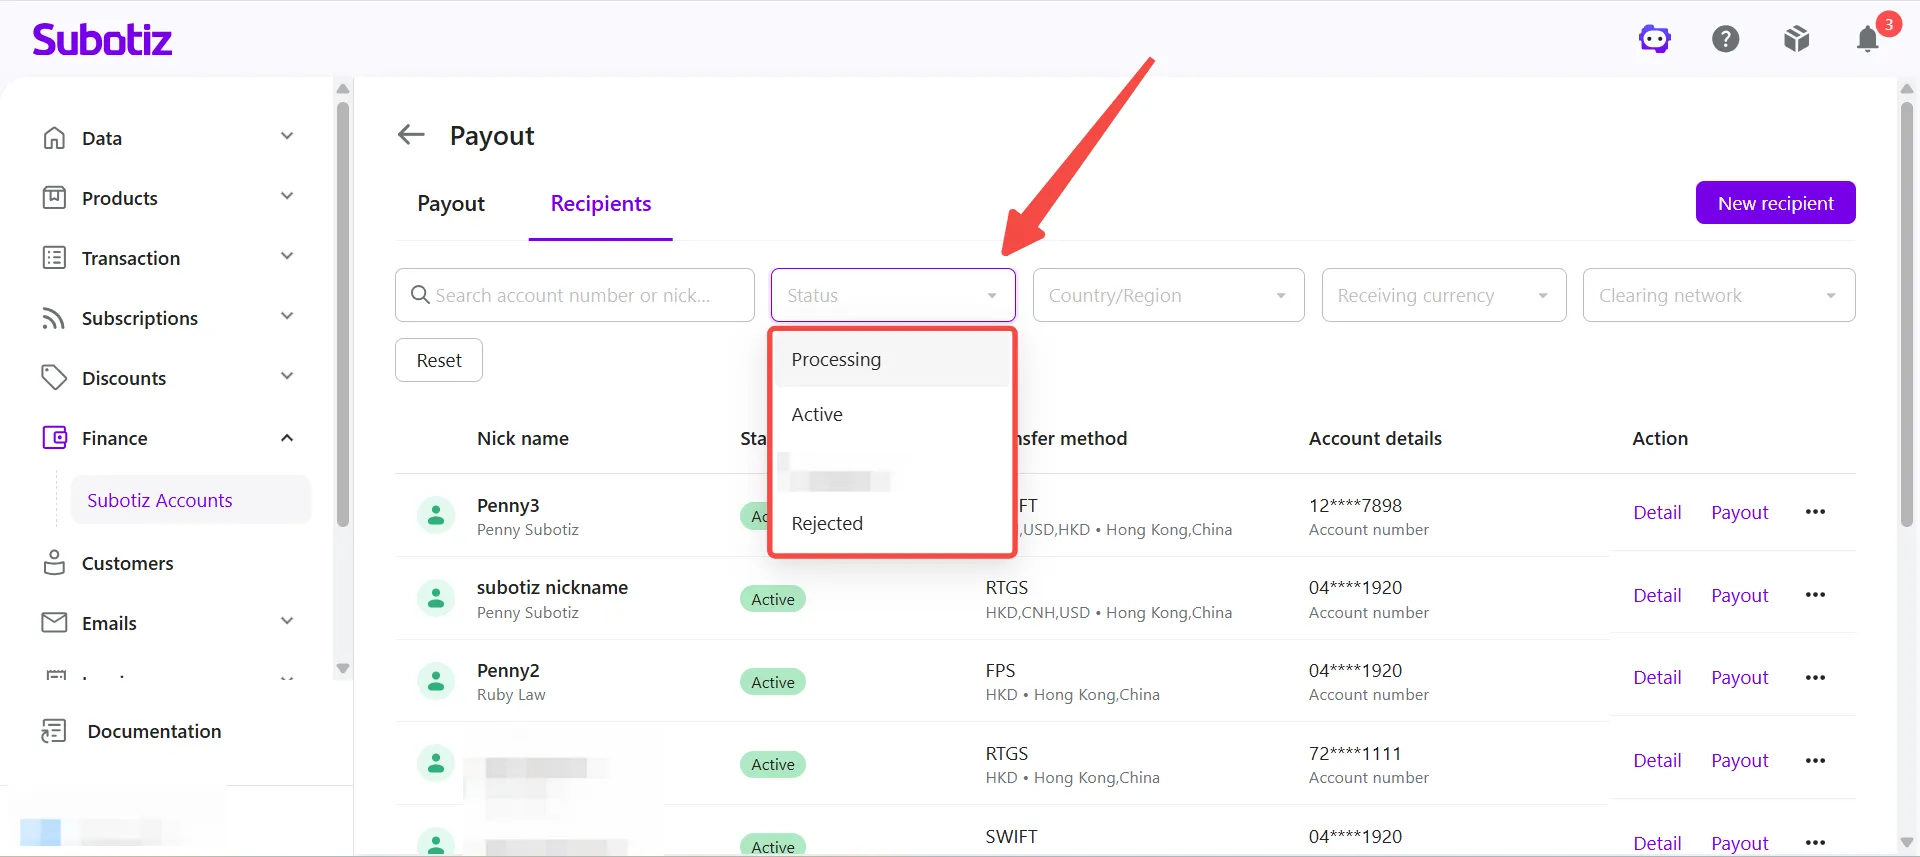Expand the Products menu chevron
The height and width of the screenshot is (857, 1920).
(287, 196)
